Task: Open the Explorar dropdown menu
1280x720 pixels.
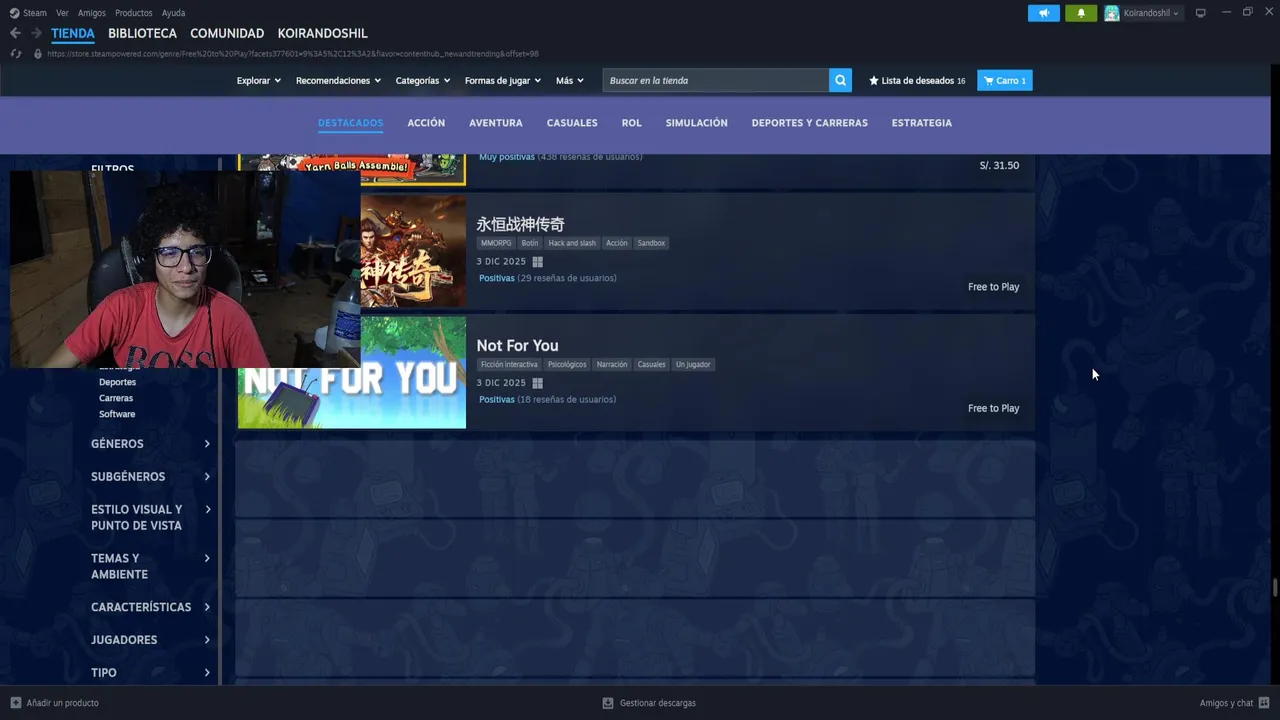Action: click(x=259, y=80)
